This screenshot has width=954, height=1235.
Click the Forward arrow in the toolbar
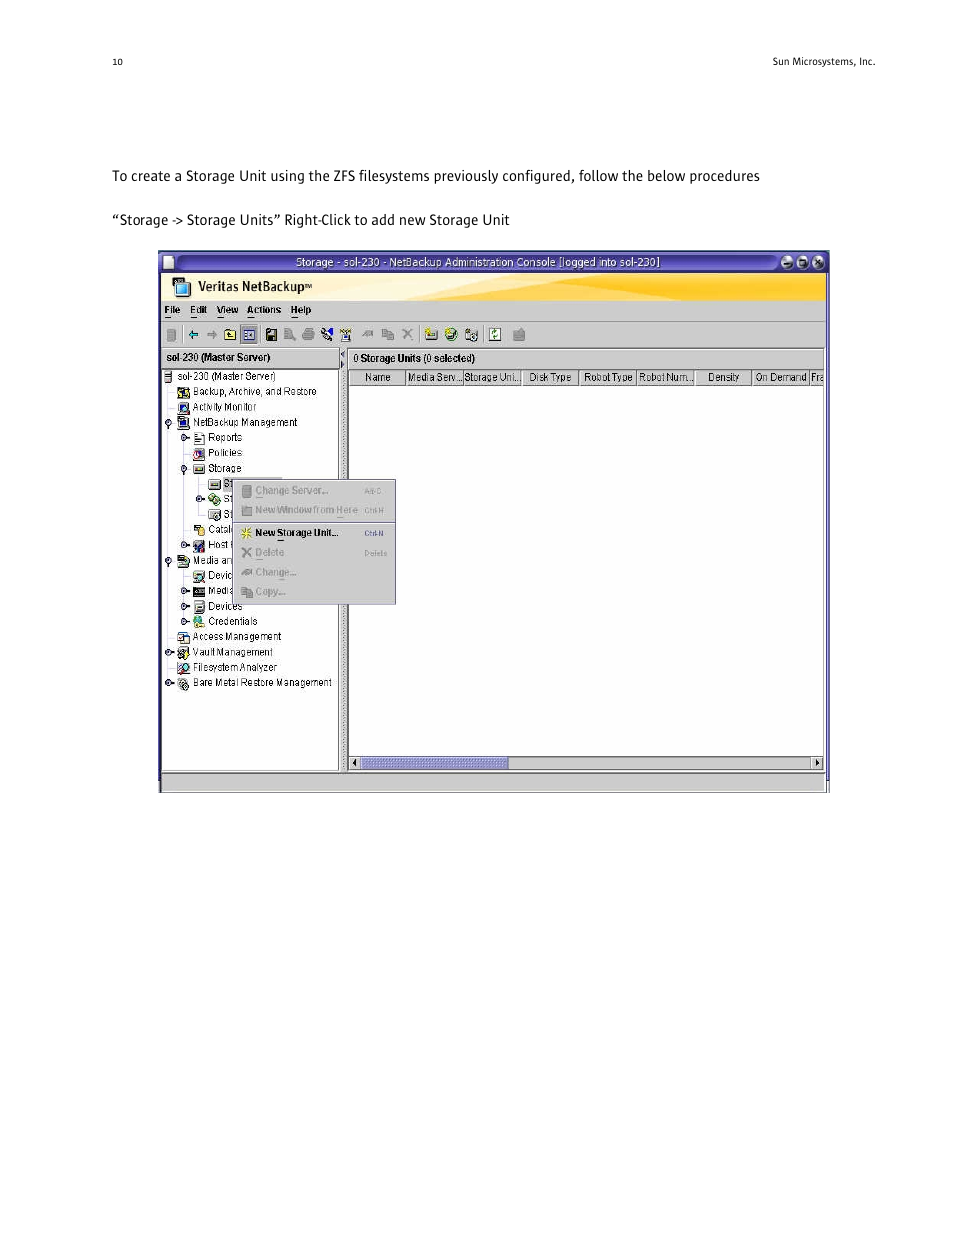tap(211, 335)
